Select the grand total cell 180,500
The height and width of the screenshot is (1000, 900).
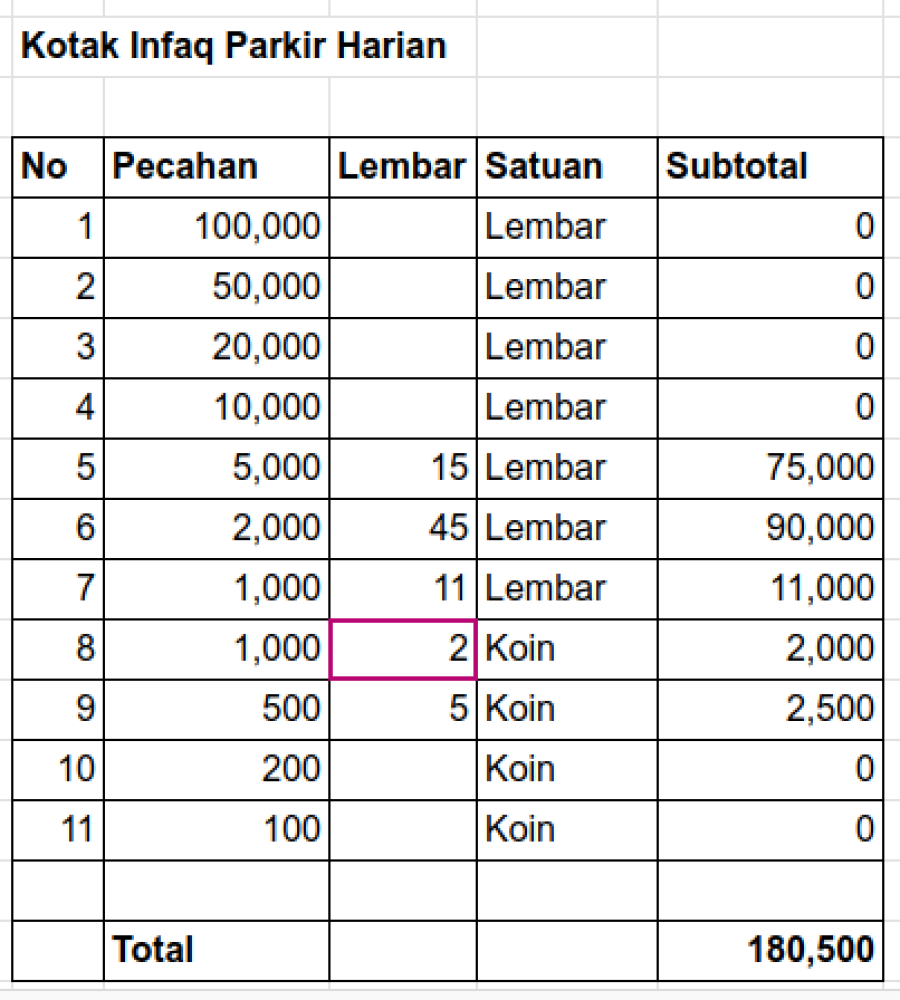coord(770,950)
